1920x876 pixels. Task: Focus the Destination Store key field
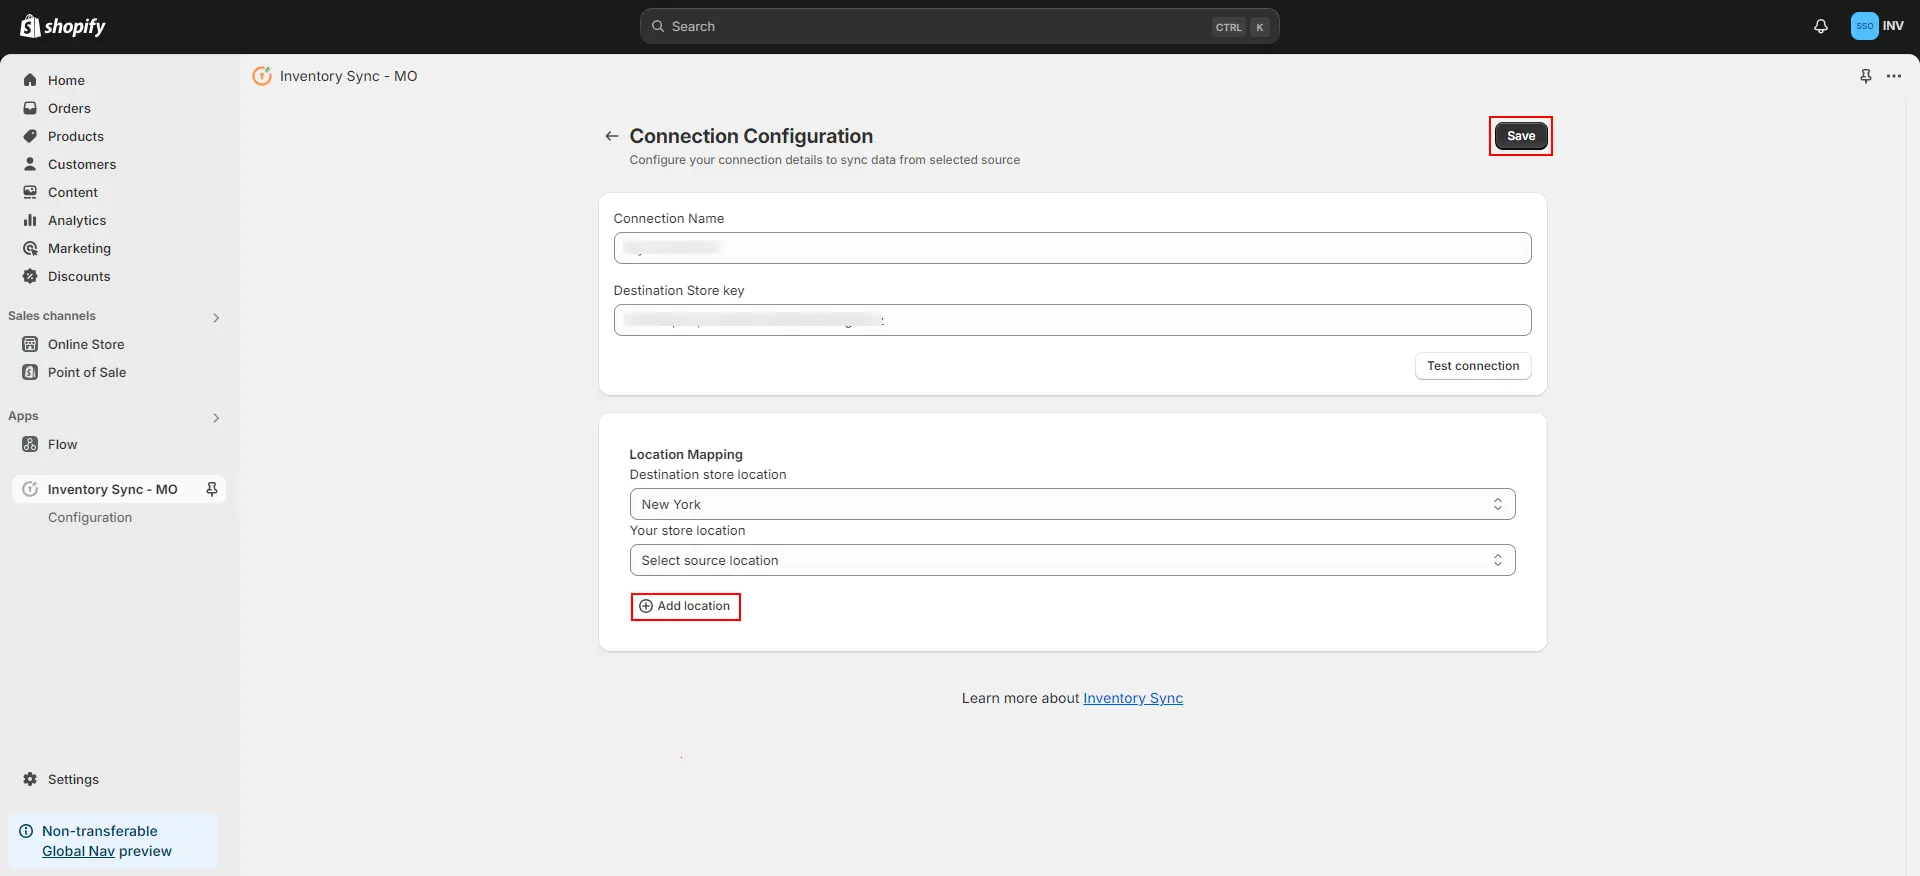pos(1072,320)
